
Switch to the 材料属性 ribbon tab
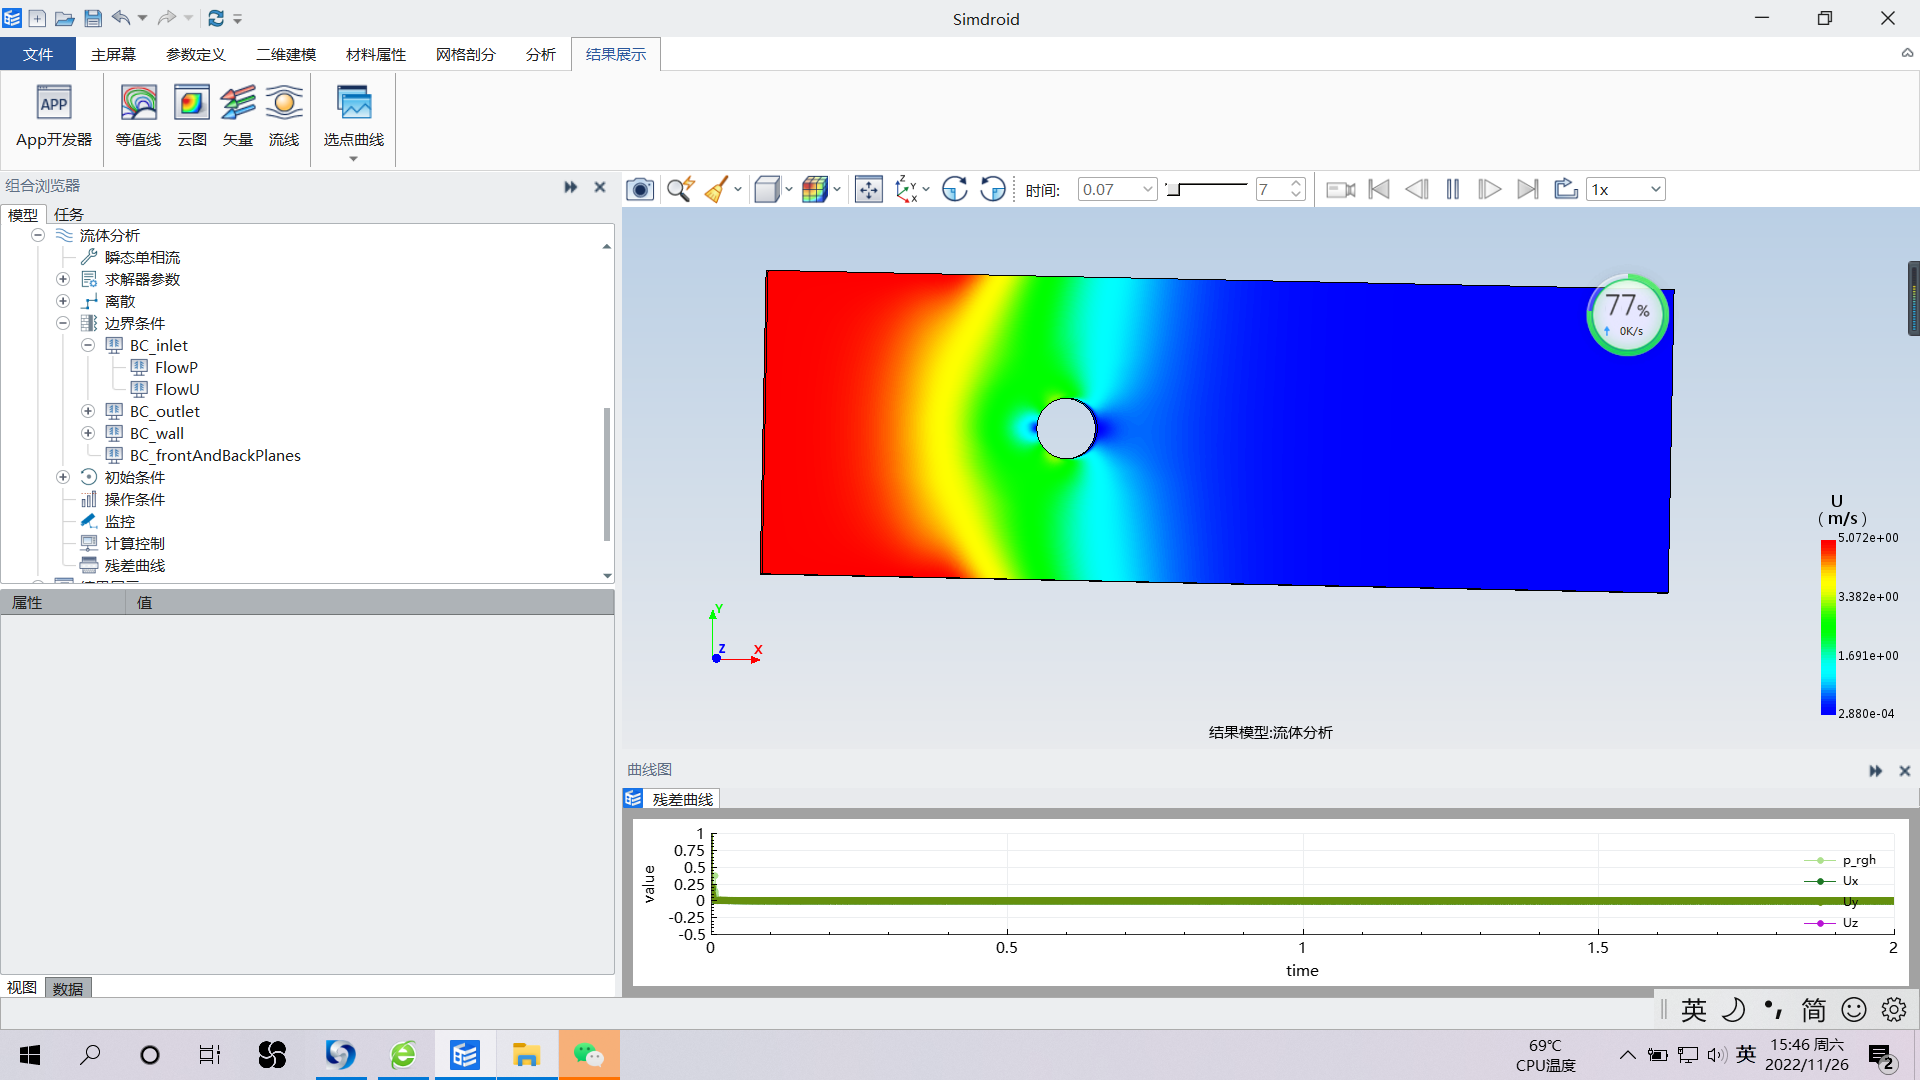tap(376, 54)
